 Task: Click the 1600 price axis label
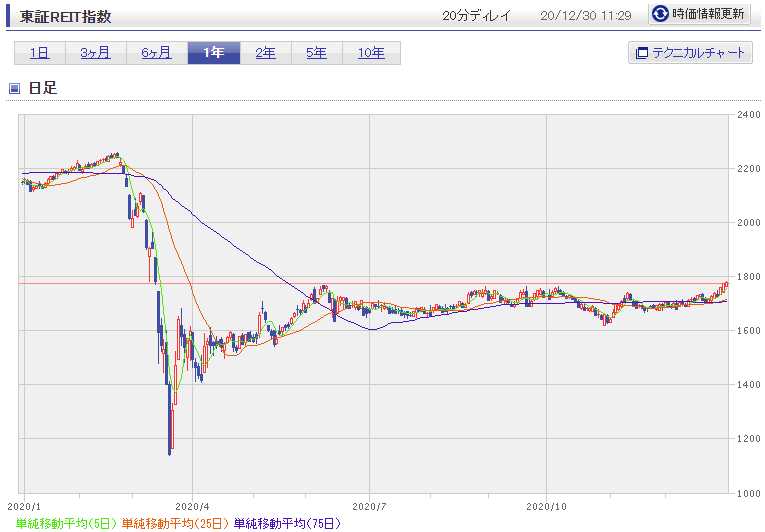(x=748, y=331)
